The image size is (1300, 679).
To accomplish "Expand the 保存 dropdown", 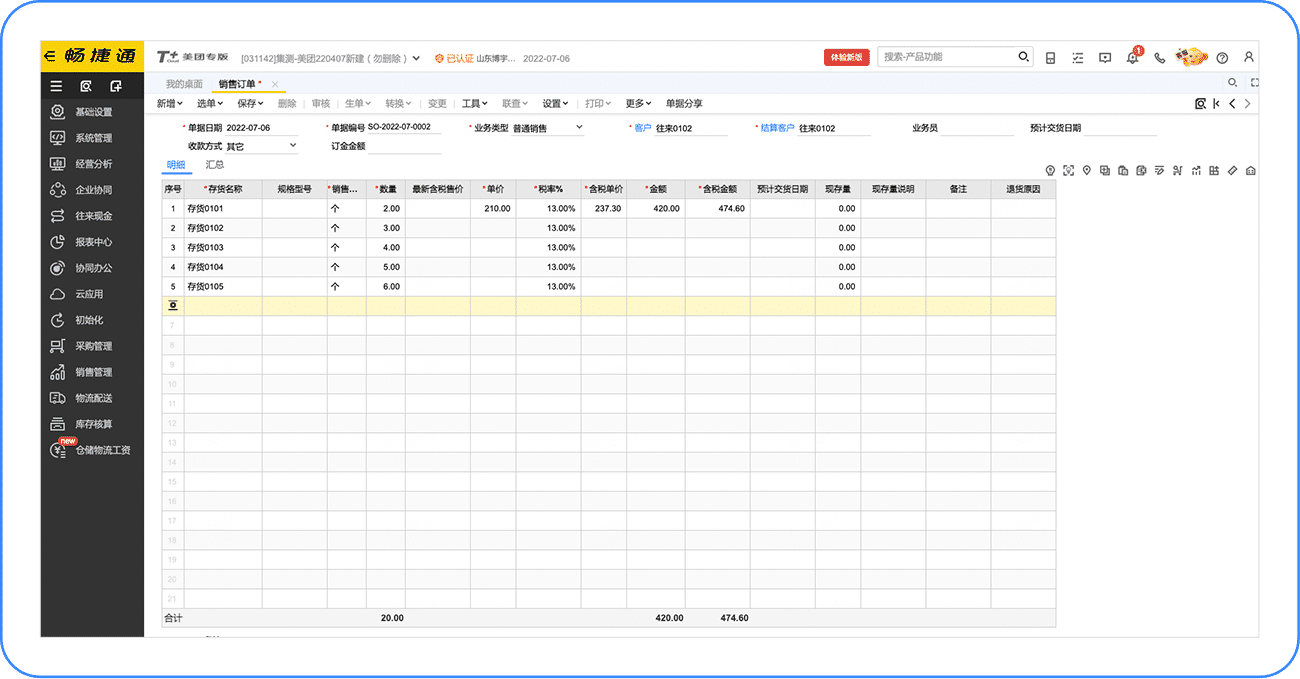I will coord(250,103).
